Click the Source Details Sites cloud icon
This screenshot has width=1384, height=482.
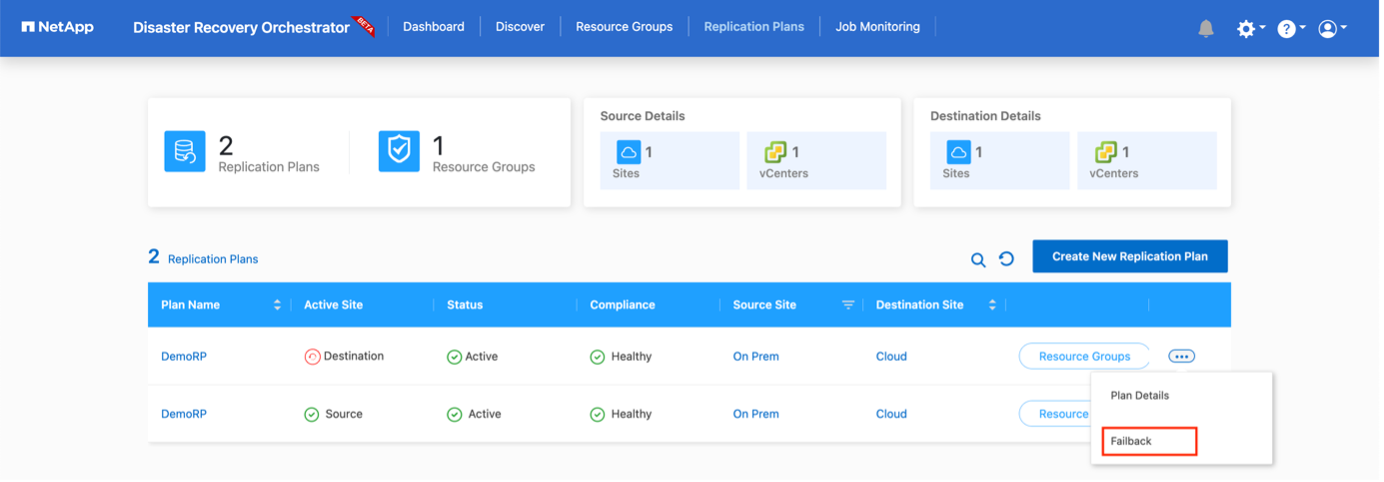pos(629,152)
